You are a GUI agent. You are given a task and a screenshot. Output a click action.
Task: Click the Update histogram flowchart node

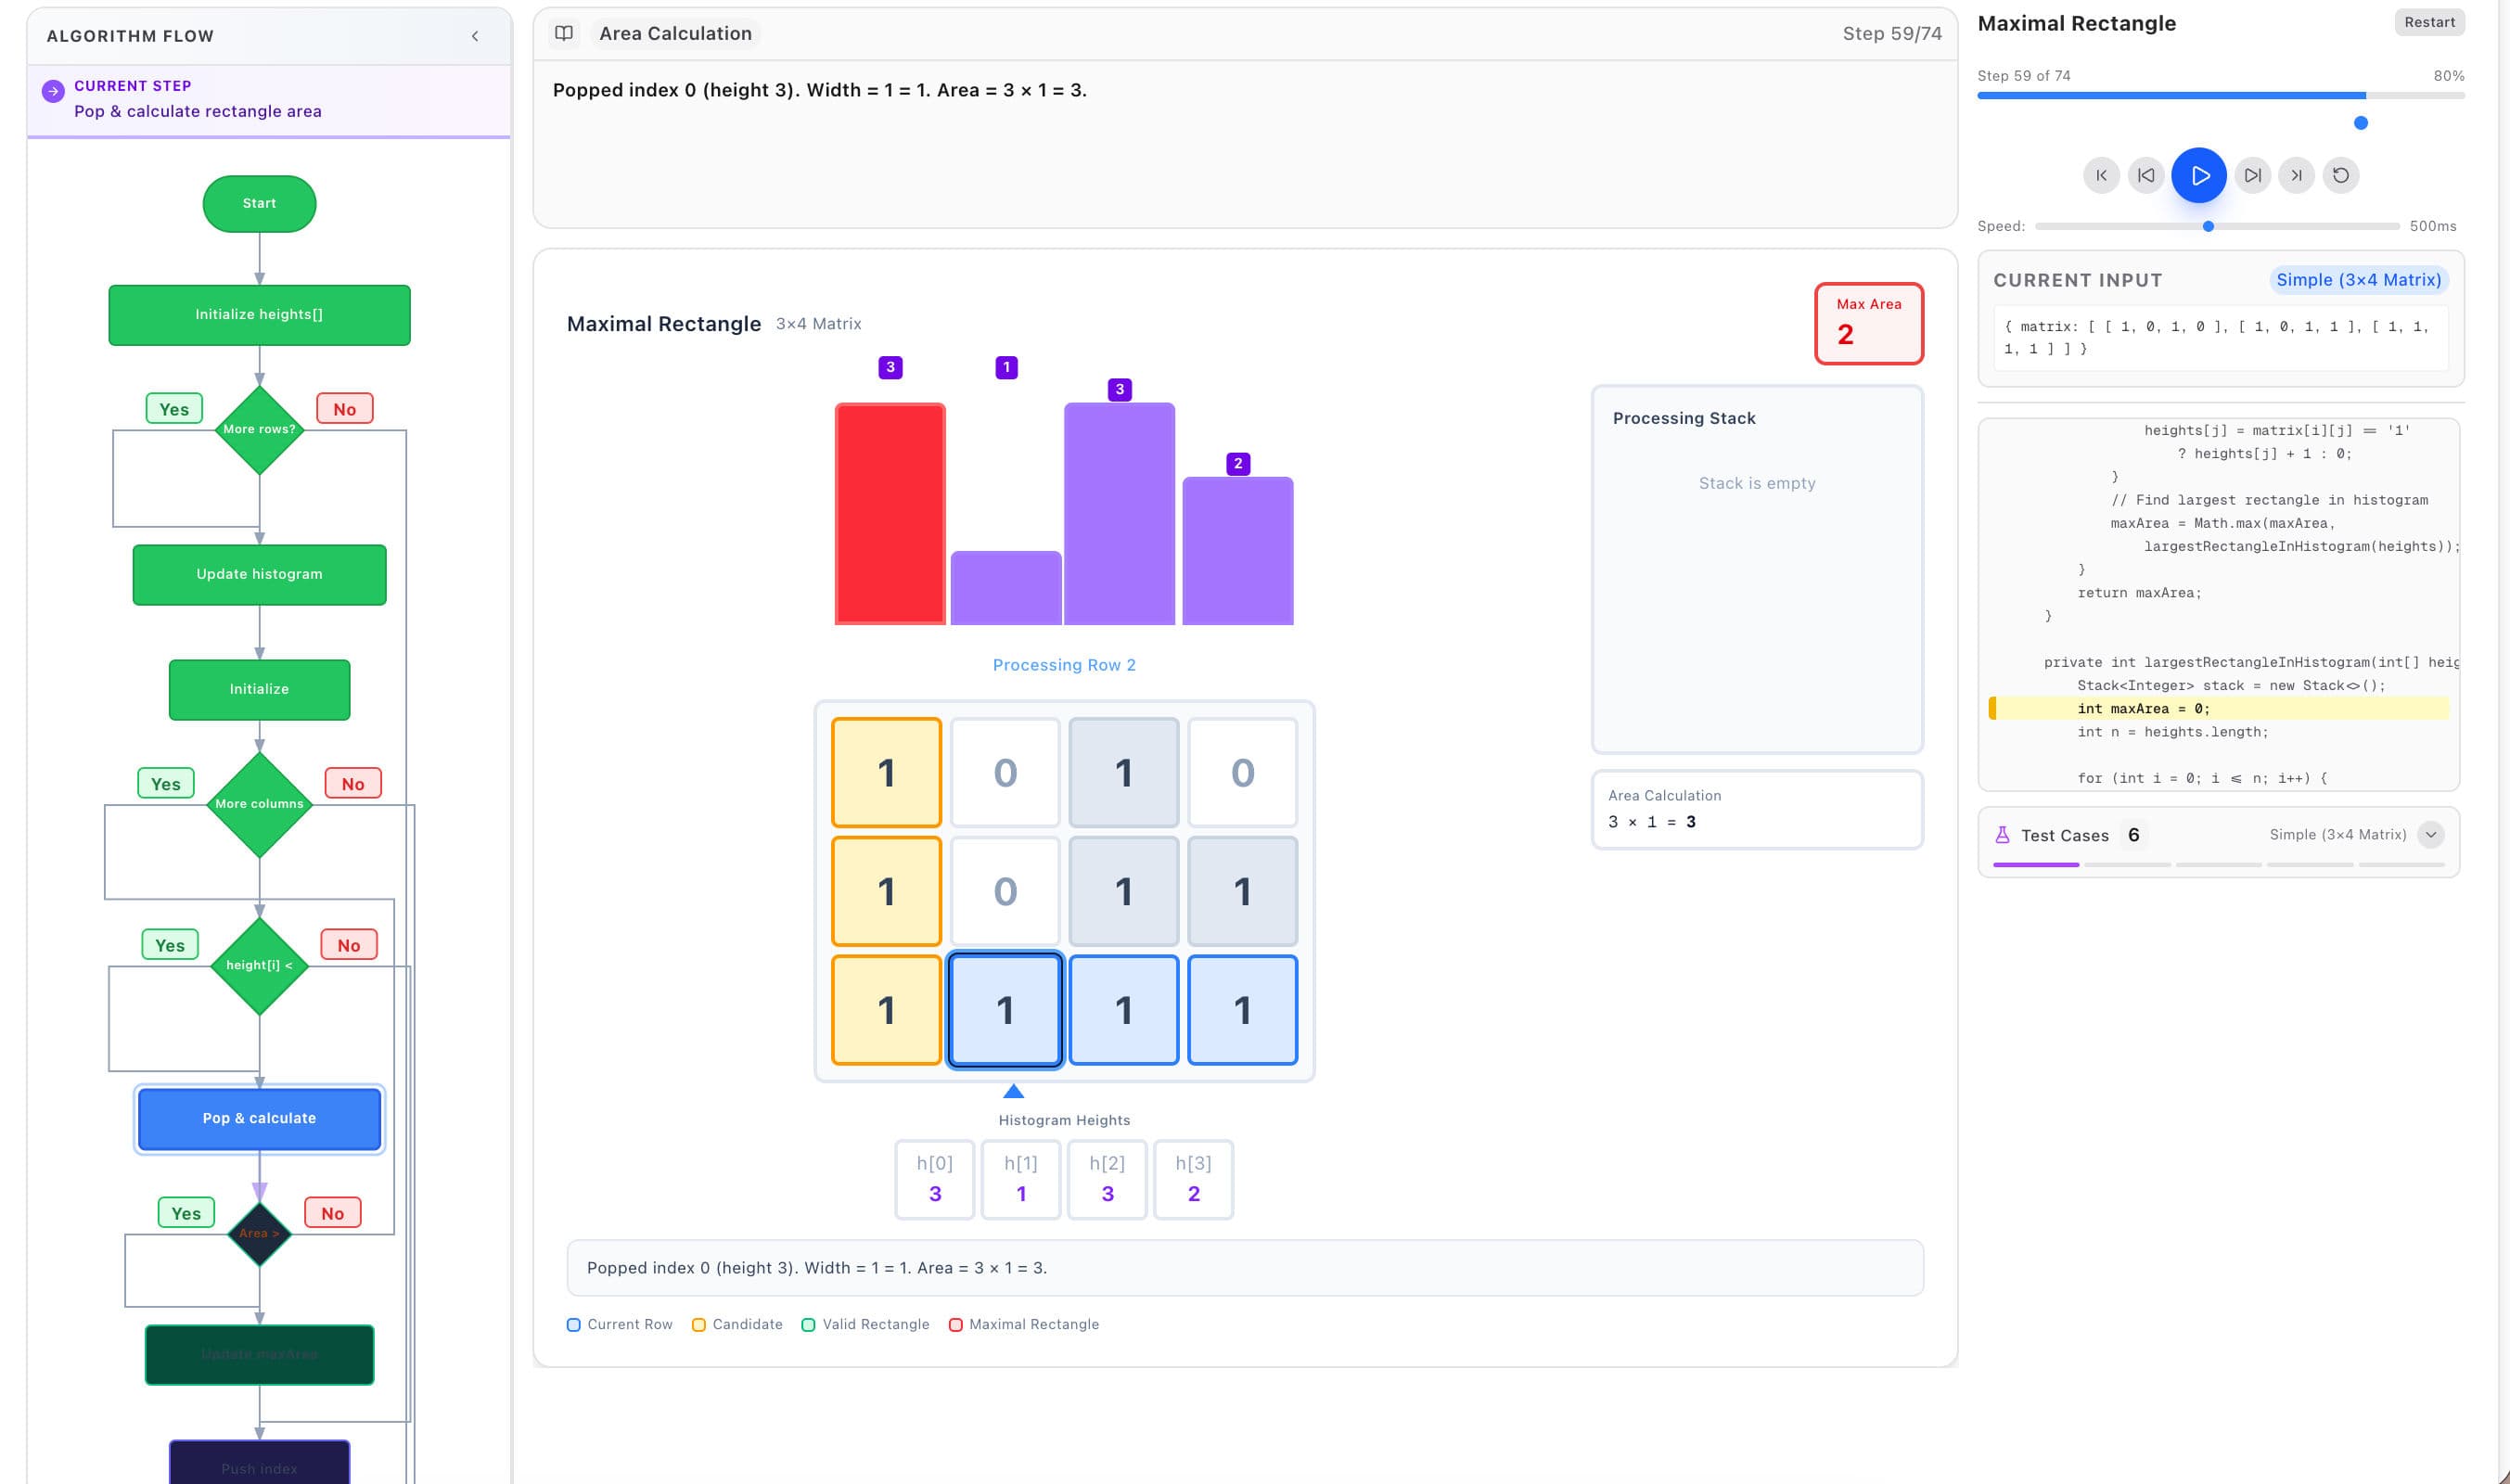click(259, 574)
